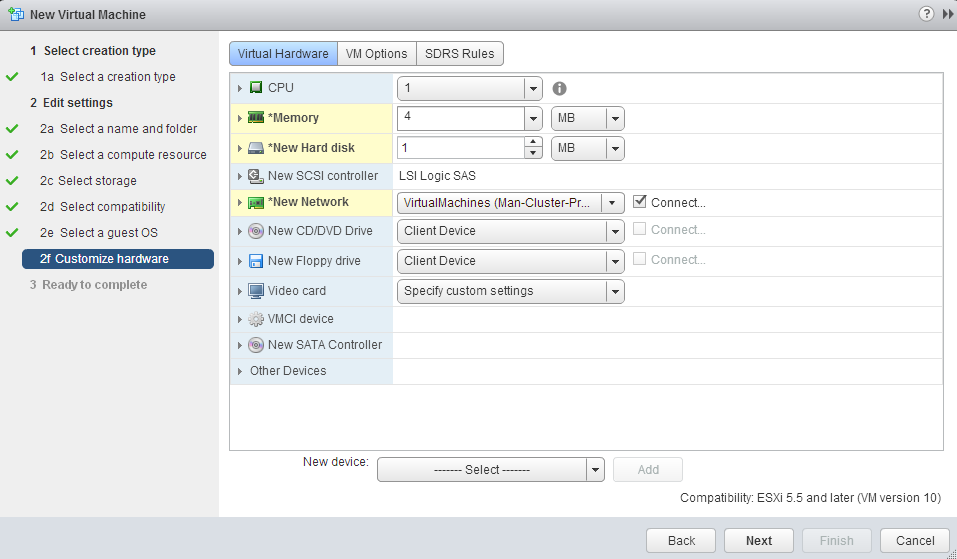This screenshot has height=559, width=957.
Task: Click green checkmark beside 2d Select compatibility
Action: (12, 207)
